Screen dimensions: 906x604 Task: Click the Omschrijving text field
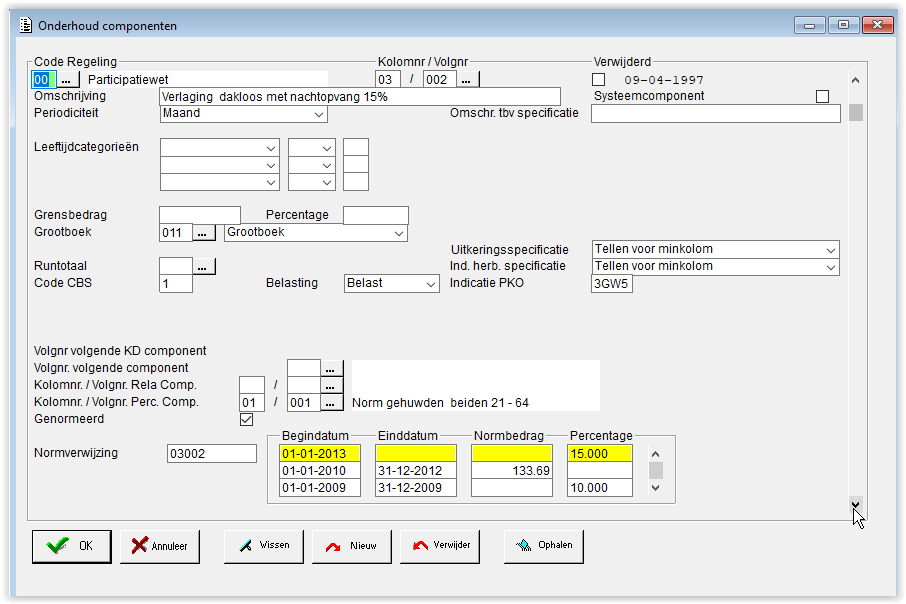[x=359, y=97]
